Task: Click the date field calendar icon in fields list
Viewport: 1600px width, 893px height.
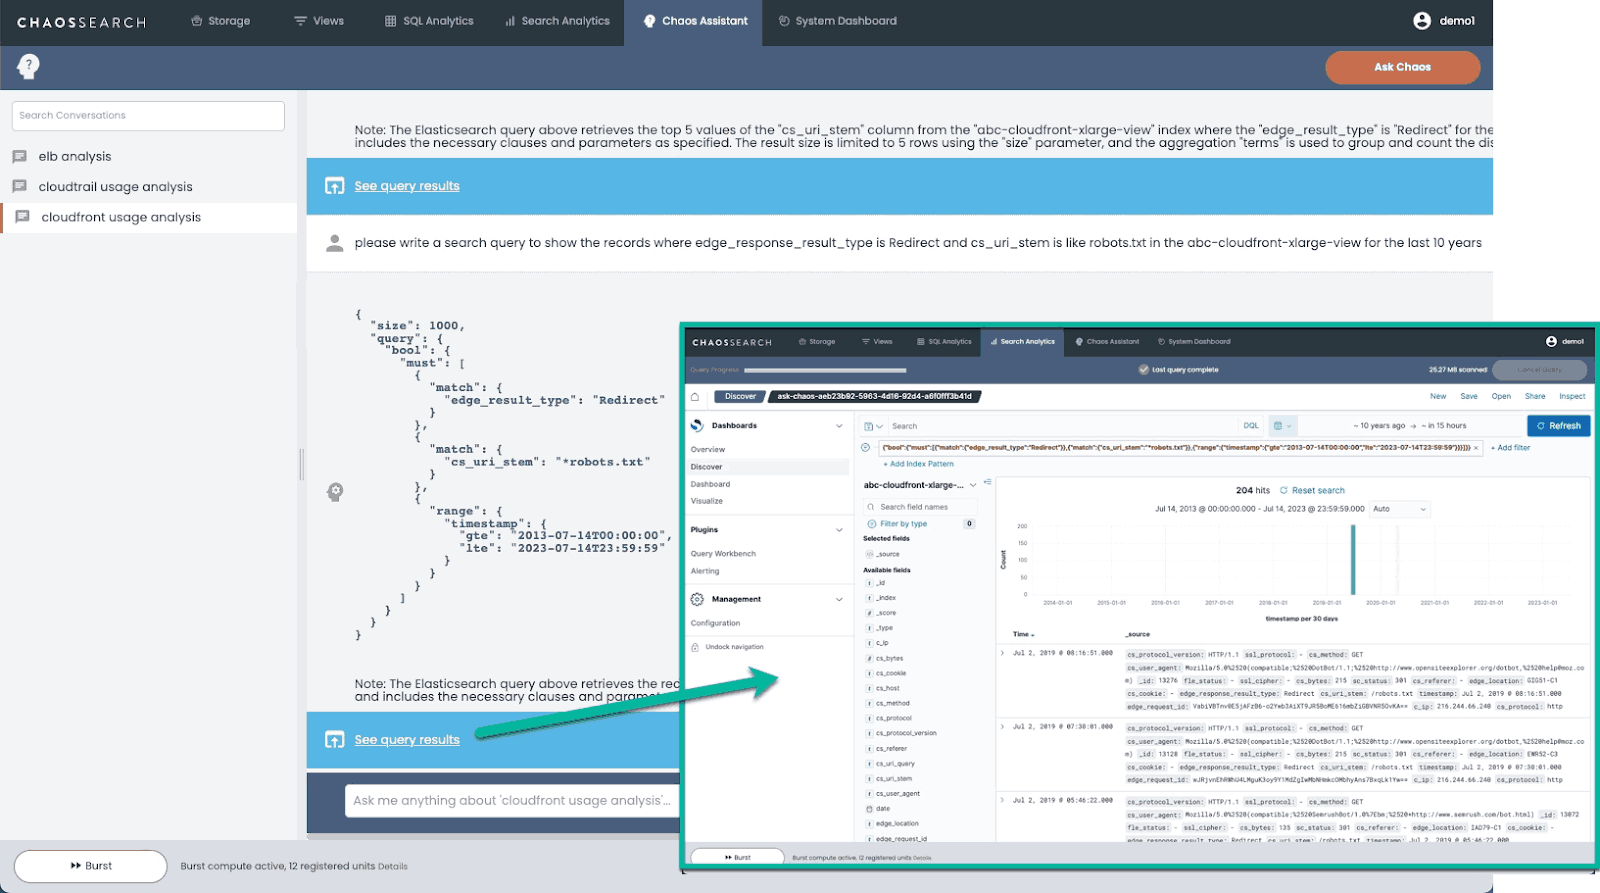Action: [x=869, y=809]
